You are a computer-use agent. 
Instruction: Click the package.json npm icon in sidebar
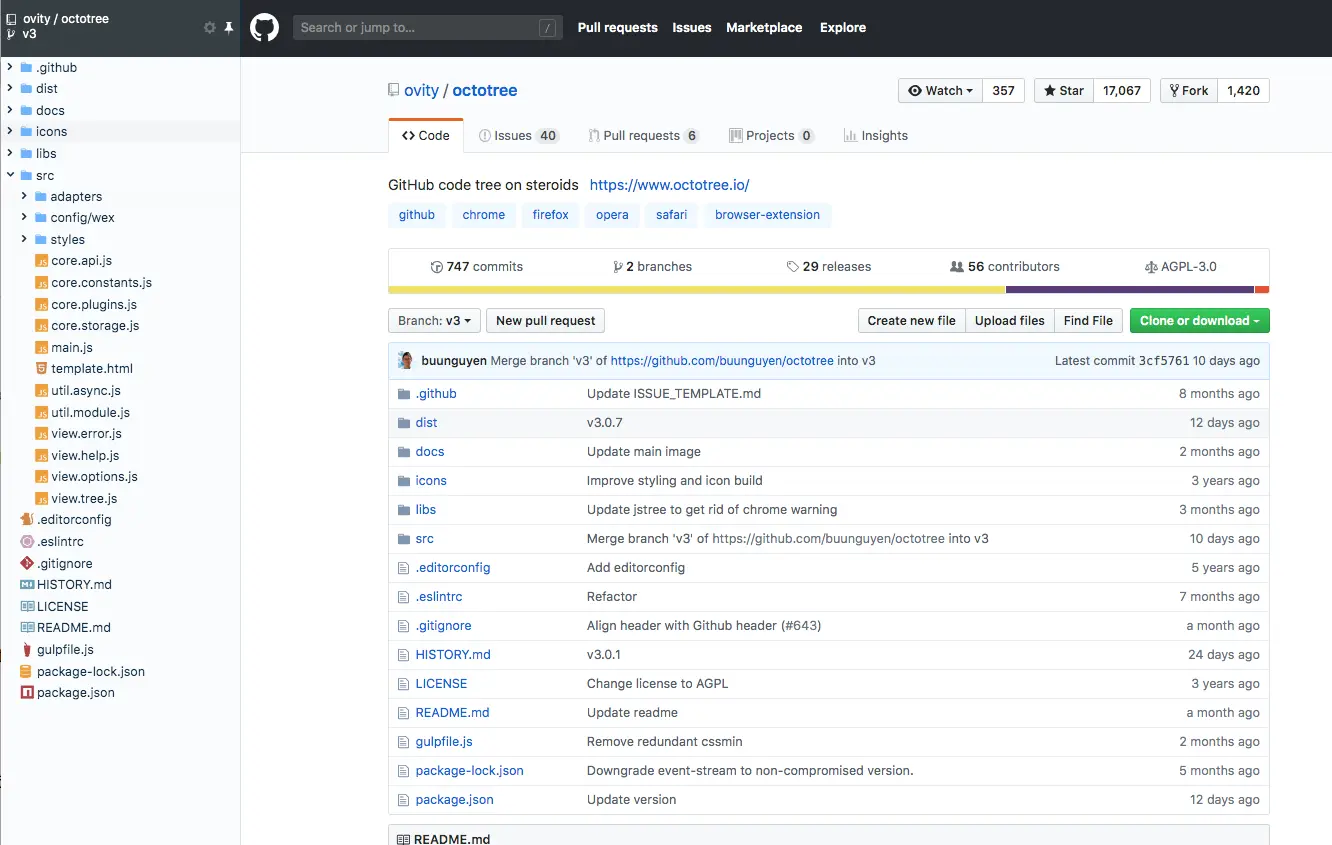click(28, 693)
